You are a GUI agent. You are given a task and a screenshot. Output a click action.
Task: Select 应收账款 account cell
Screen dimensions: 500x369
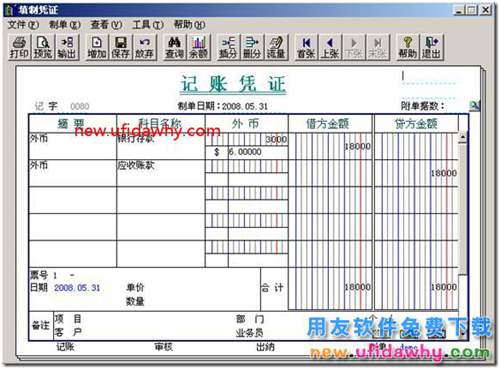[161, 173]
